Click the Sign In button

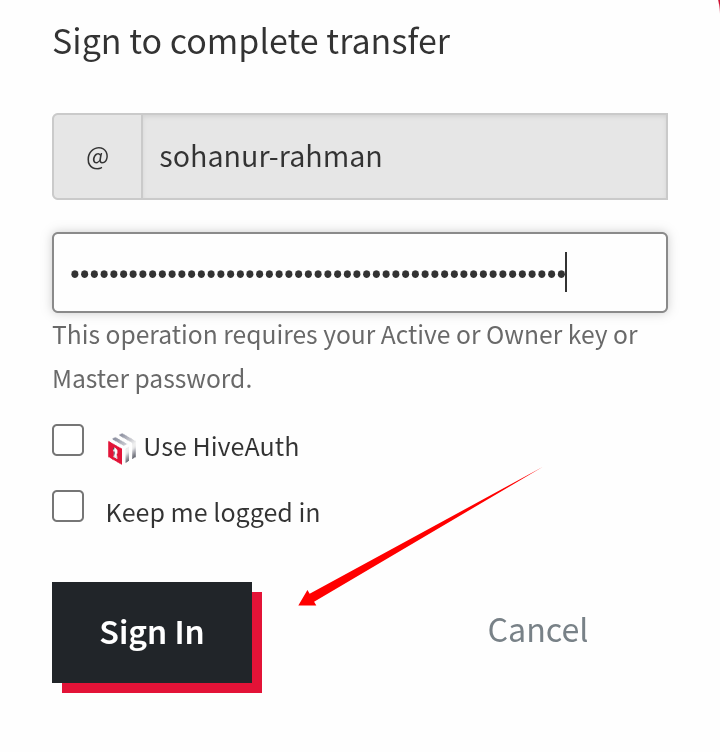pyautogui.click(x=152, y=632)
